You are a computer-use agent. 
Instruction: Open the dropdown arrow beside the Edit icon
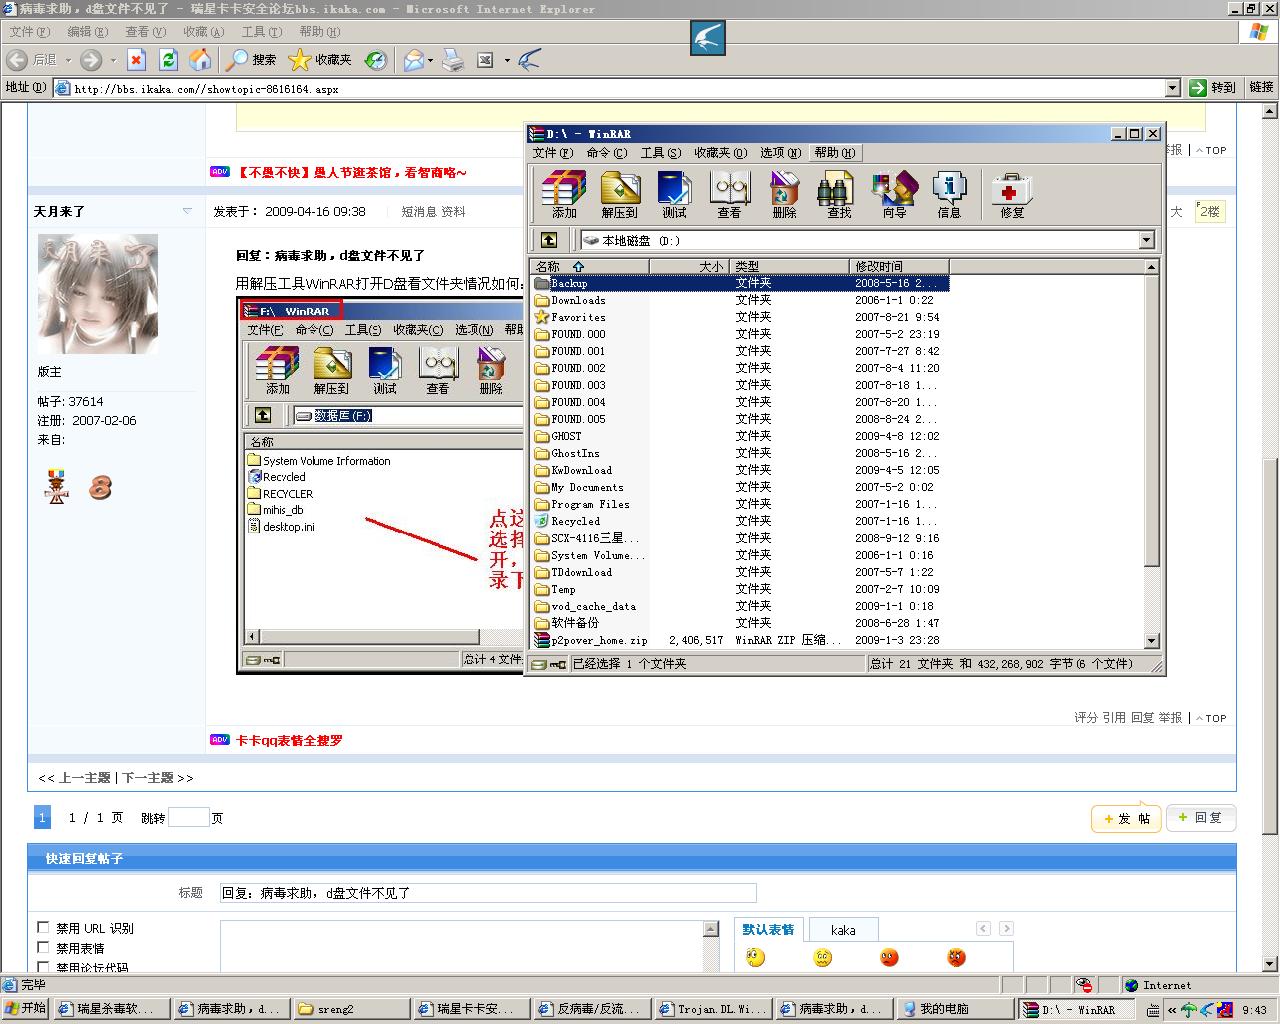[x=507, y=60]
